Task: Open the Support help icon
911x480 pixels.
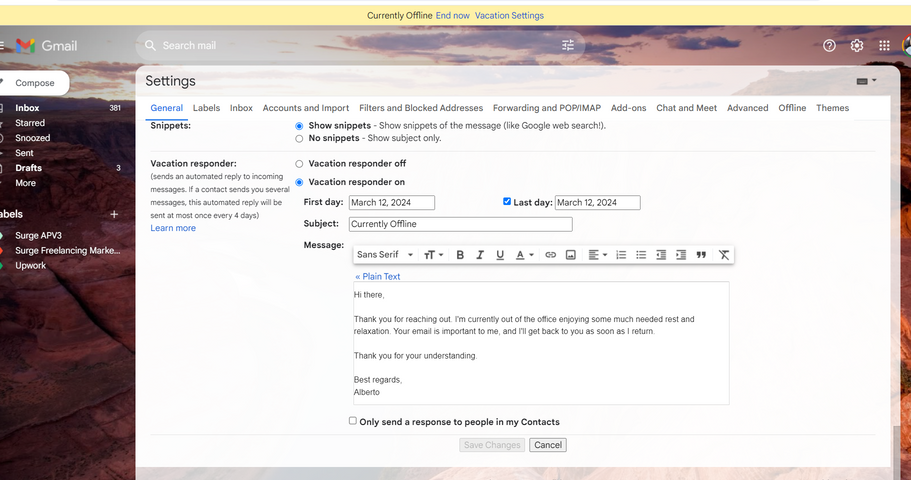Action: coord(829,45)
